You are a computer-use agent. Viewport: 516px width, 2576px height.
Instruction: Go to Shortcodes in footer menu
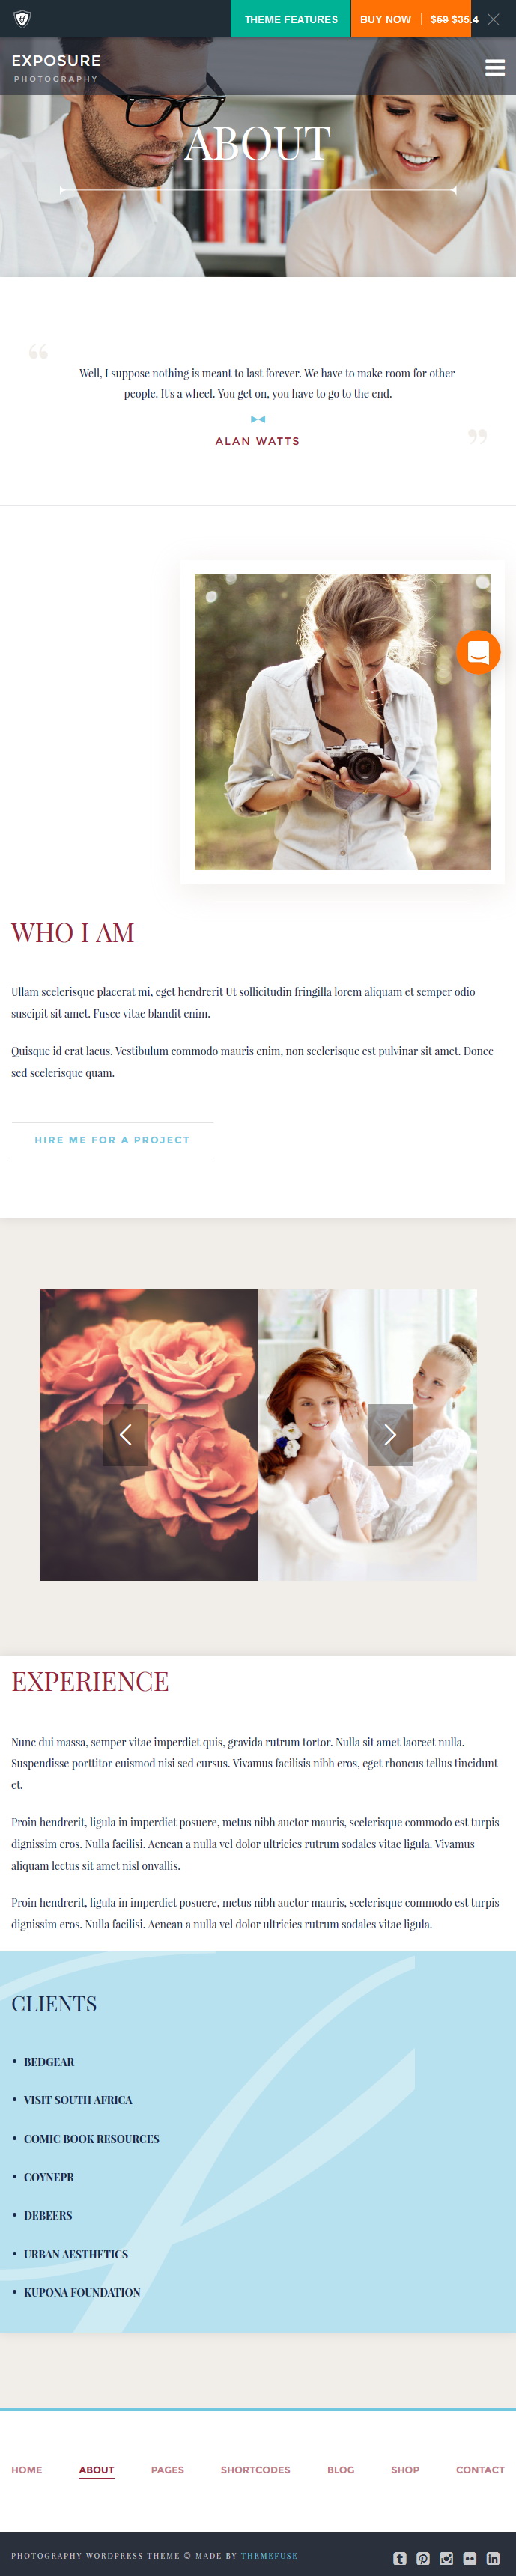[255, 2469]
